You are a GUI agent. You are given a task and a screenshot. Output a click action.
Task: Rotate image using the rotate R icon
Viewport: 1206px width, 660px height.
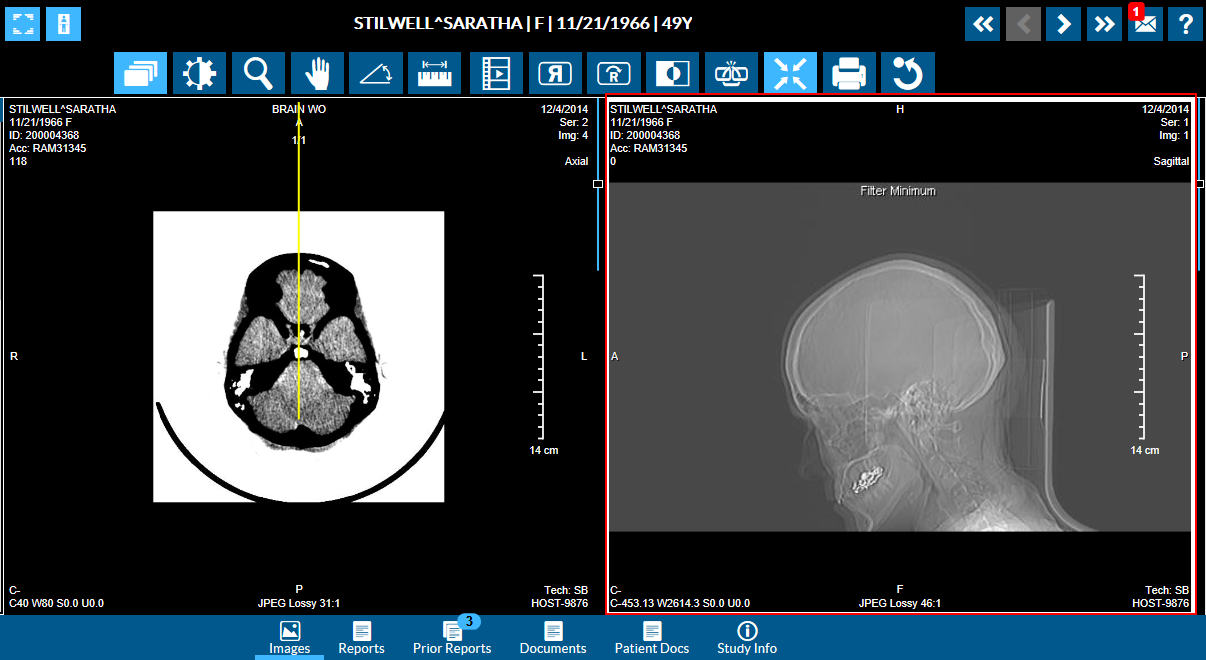[613, 73]
